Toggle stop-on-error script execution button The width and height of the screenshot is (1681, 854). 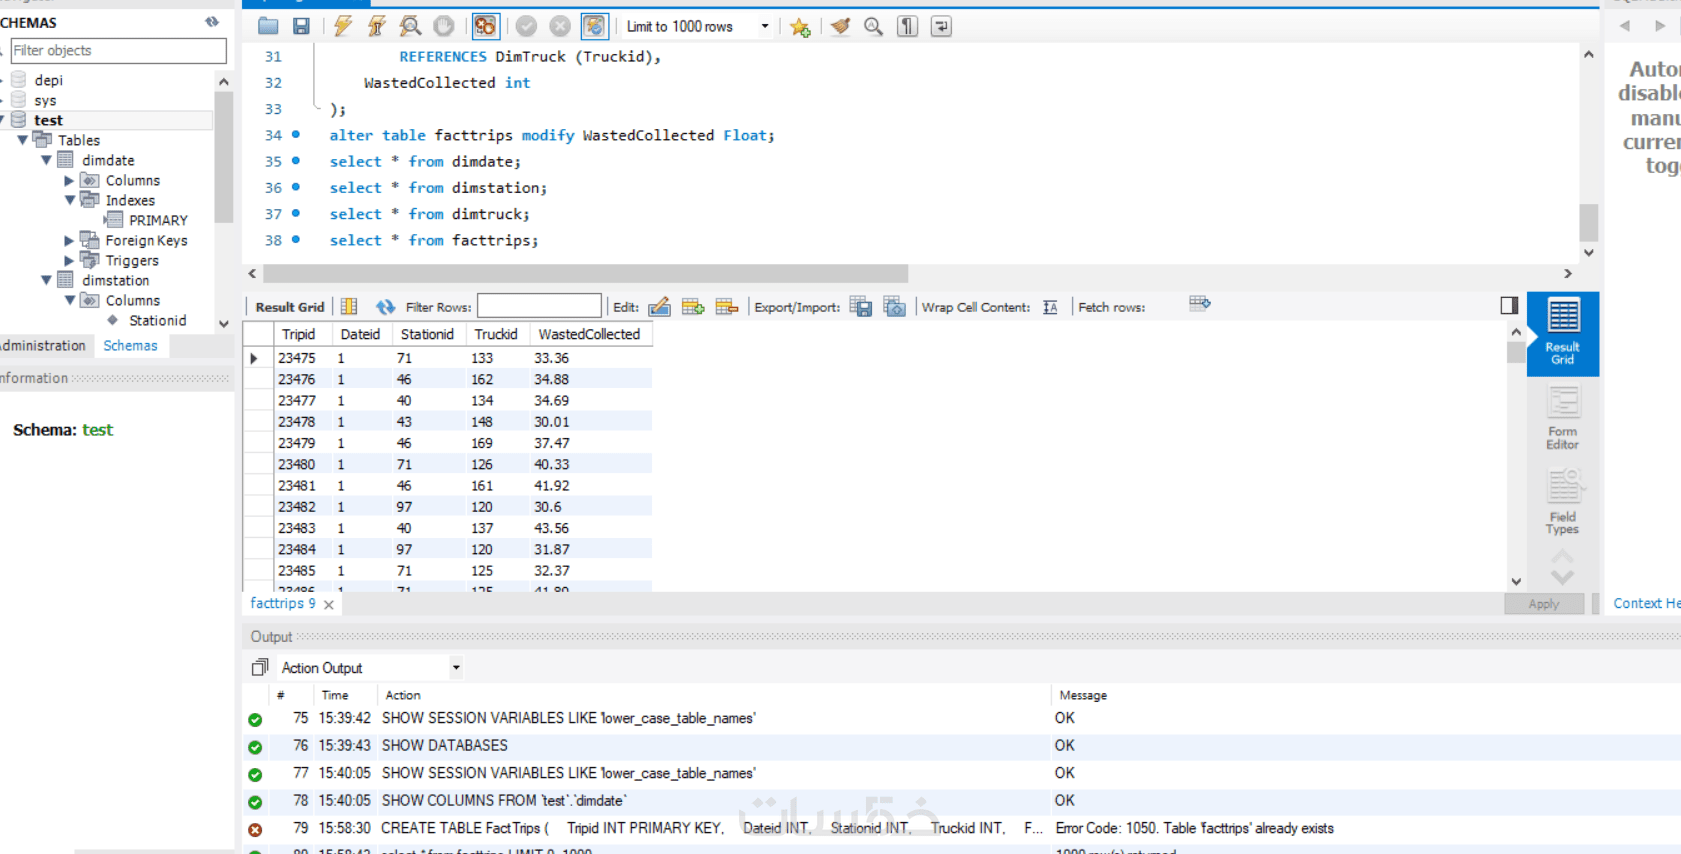click(x=485, y=27)
